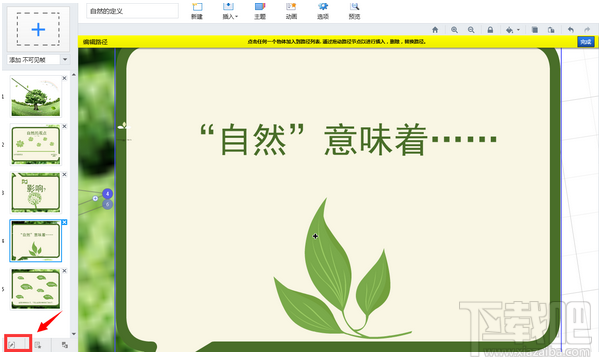Toggle the lock canvas icon

tap(490, 30)
